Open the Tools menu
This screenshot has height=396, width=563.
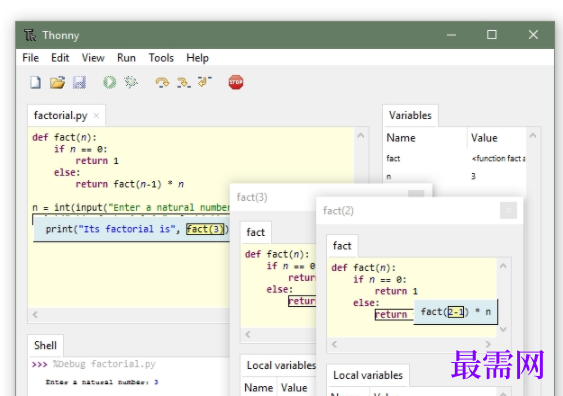(x=161, y=58)
